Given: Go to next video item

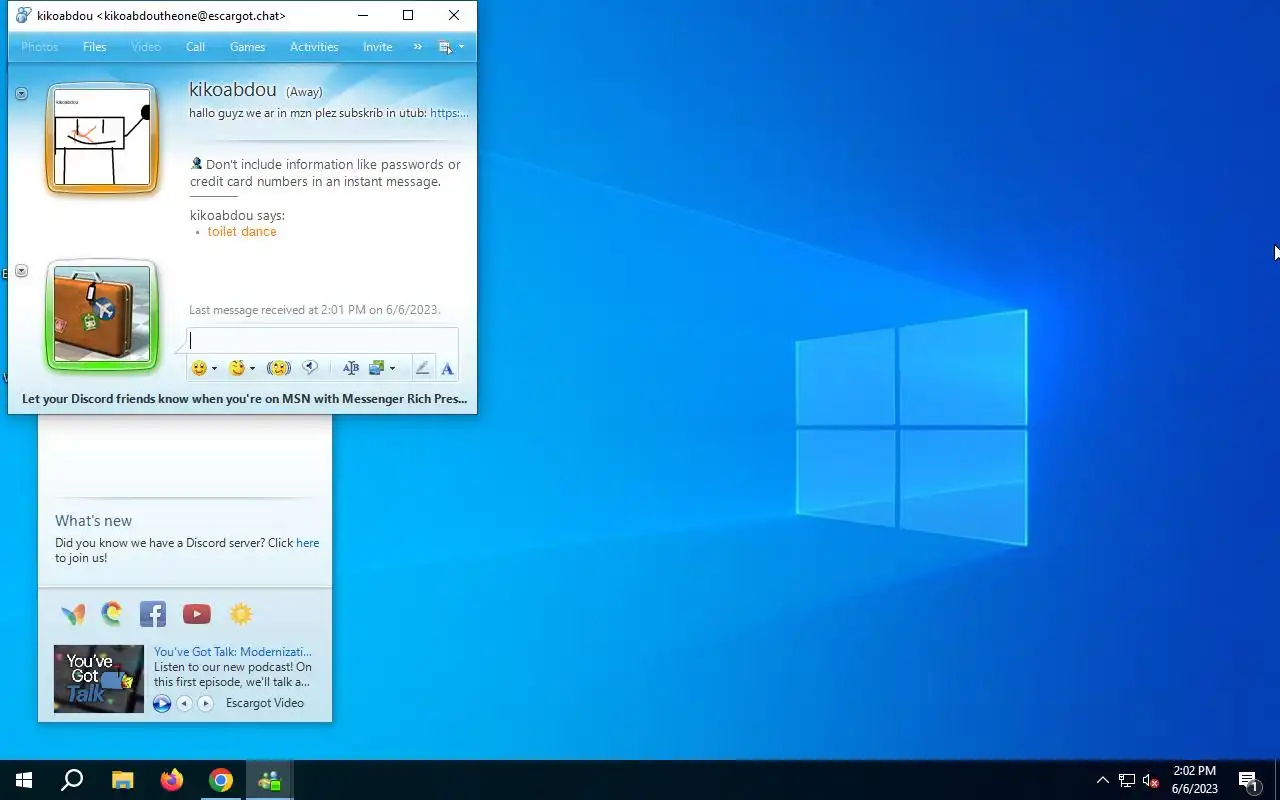Looking at the screenshot, I should 205,704.
